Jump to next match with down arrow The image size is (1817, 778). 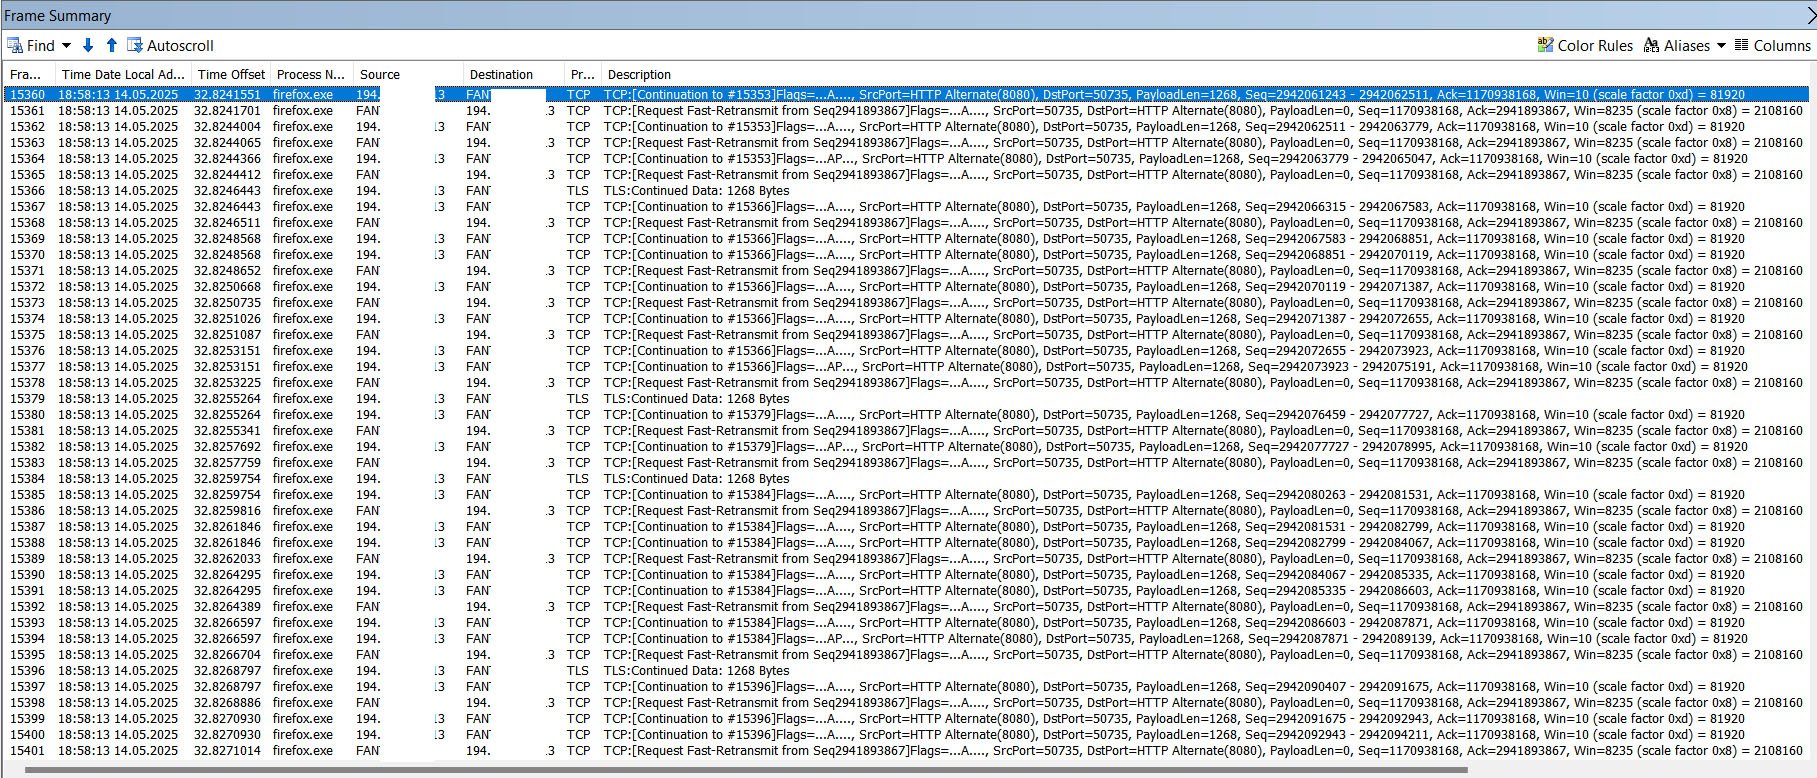[x=88, y=45]
